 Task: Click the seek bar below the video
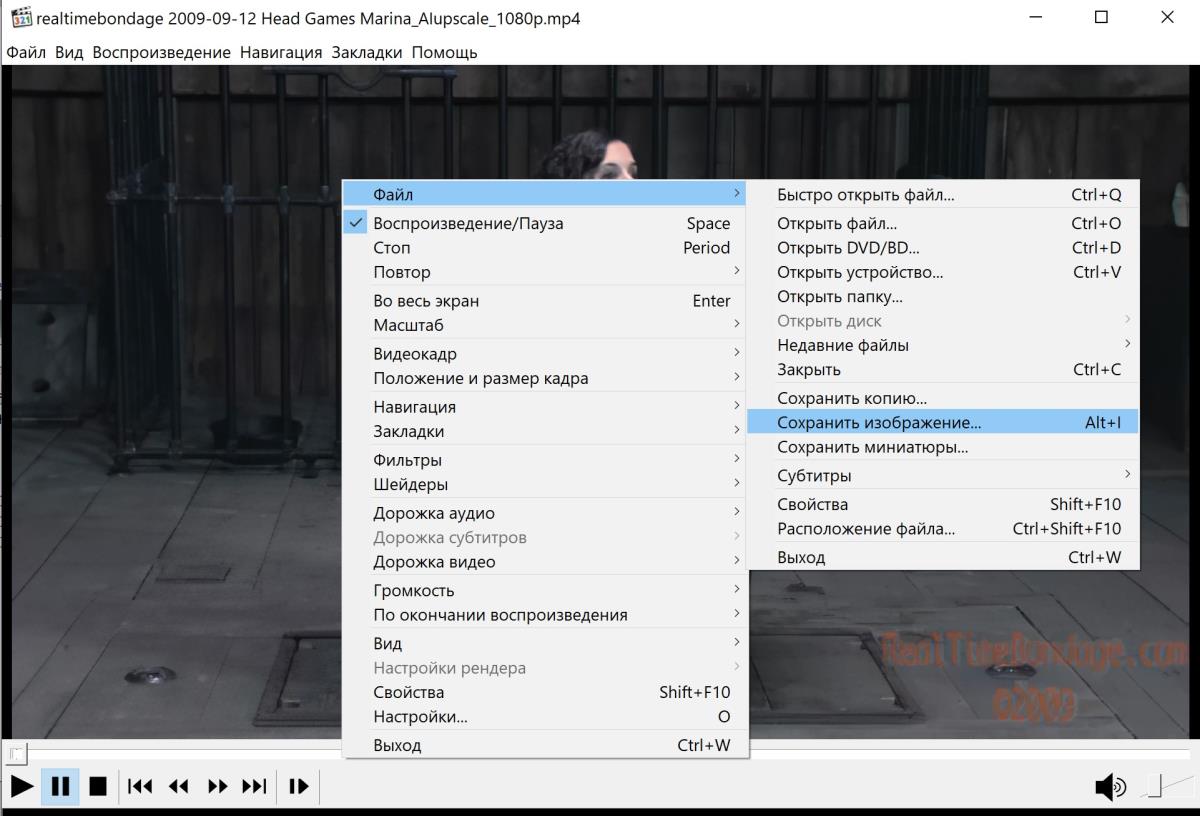[600, 754]
